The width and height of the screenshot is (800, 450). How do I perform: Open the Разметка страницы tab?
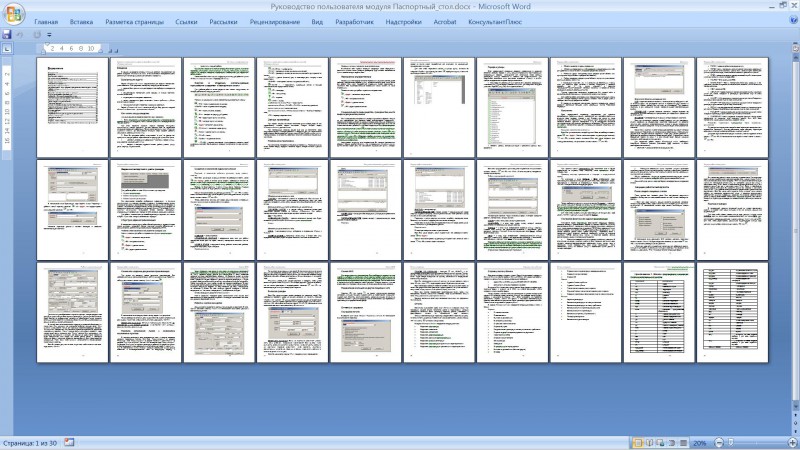coord(135,22)
